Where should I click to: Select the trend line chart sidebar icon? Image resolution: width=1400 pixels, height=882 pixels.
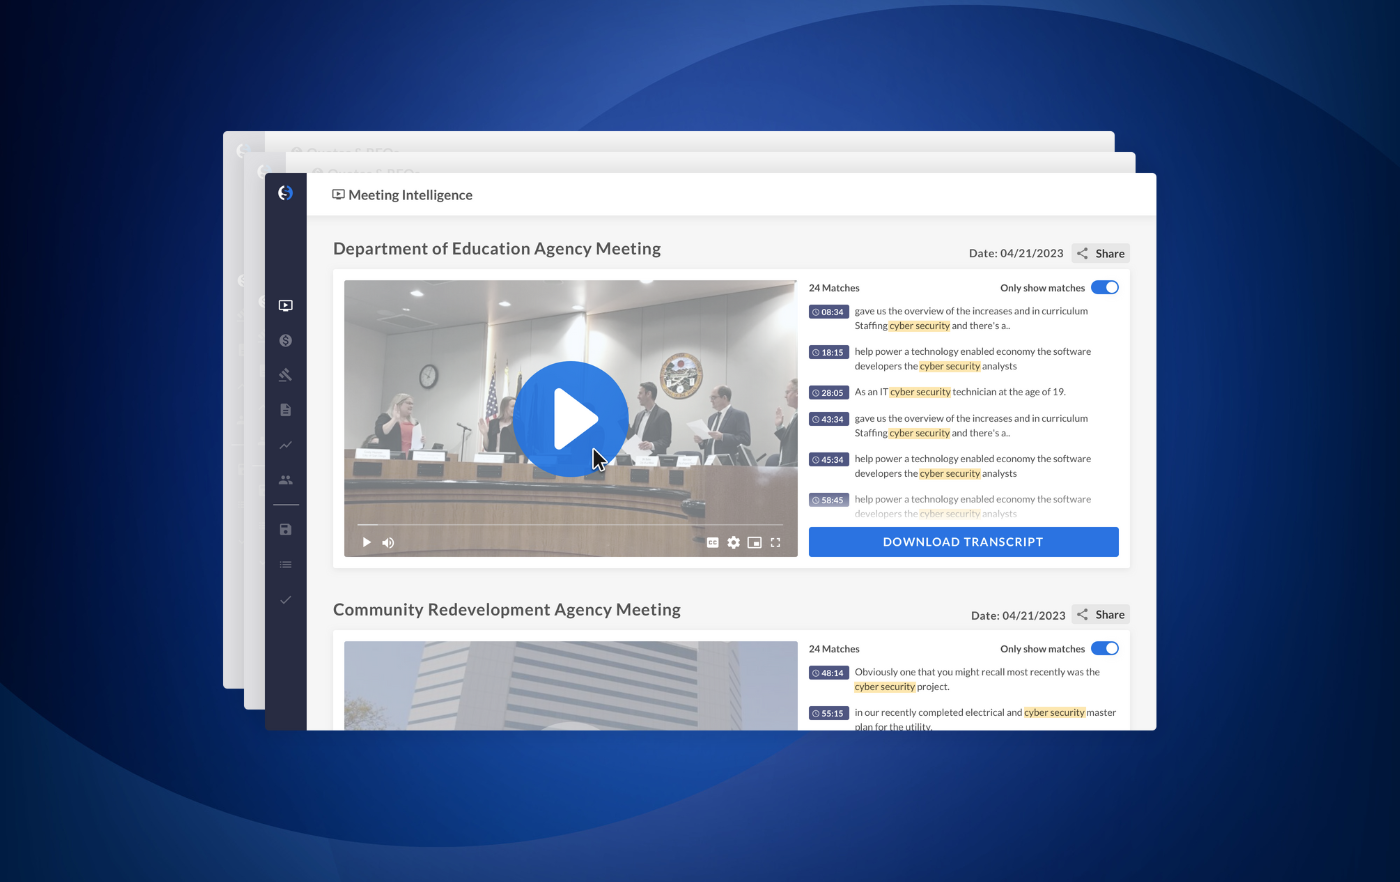285,445
